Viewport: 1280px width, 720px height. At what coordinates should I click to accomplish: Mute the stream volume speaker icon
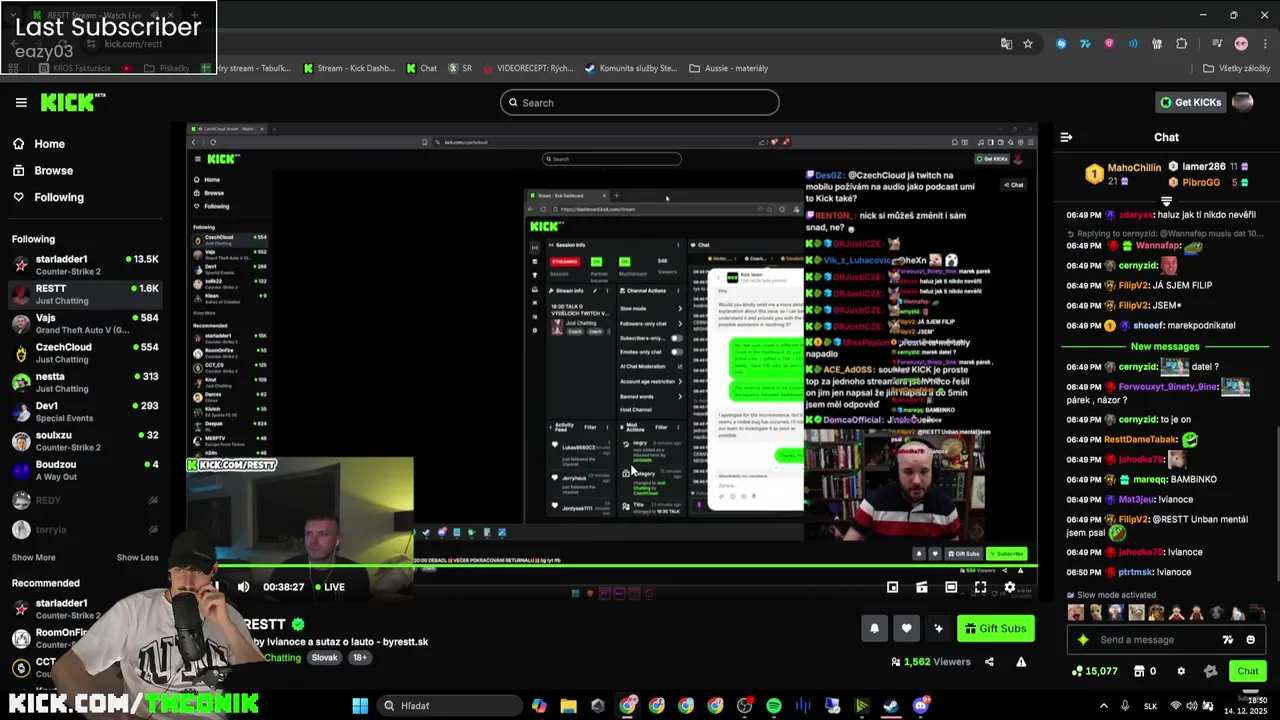point(243,587)
